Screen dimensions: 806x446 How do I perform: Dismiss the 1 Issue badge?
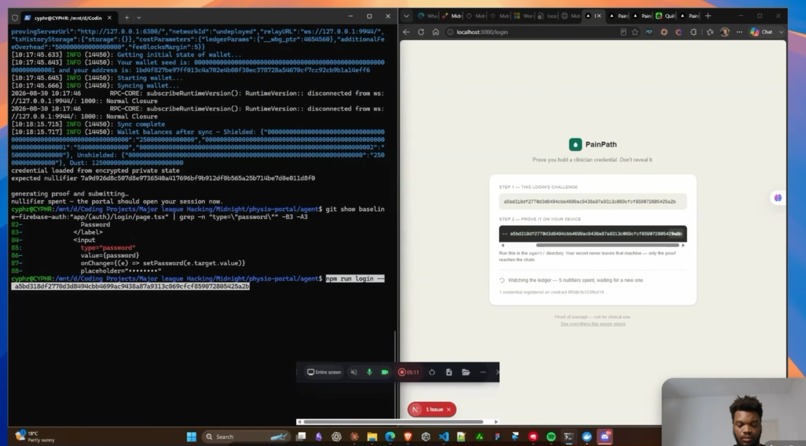pyautogui.click(x=449, y=410)
